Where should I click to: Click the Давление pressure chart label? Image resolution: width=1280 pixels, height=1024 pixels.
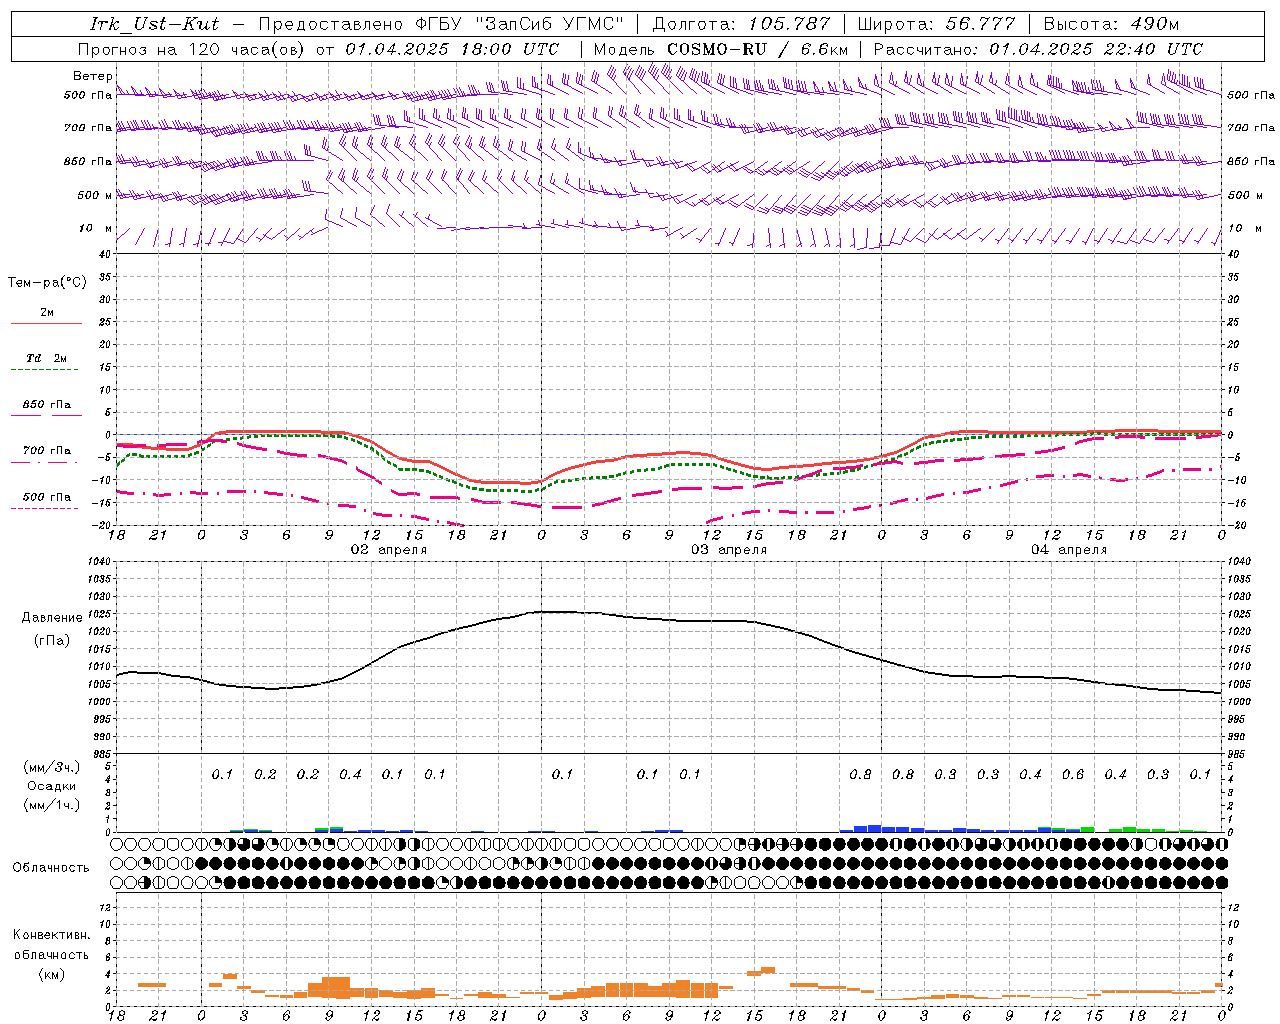coord(52,618)
